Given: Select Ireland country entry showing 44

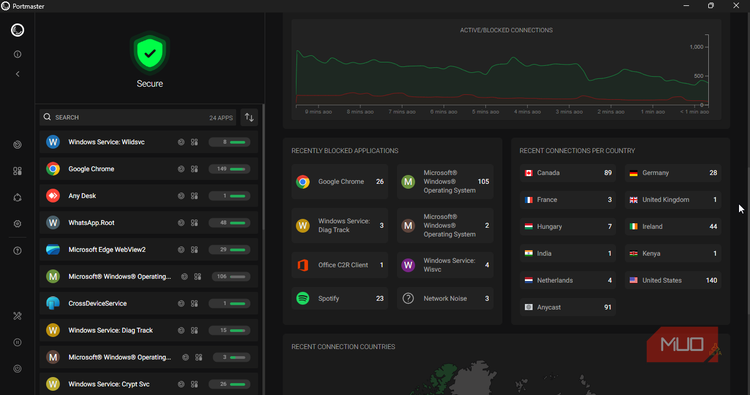Looking at the screenshot, I should (673, 227).
